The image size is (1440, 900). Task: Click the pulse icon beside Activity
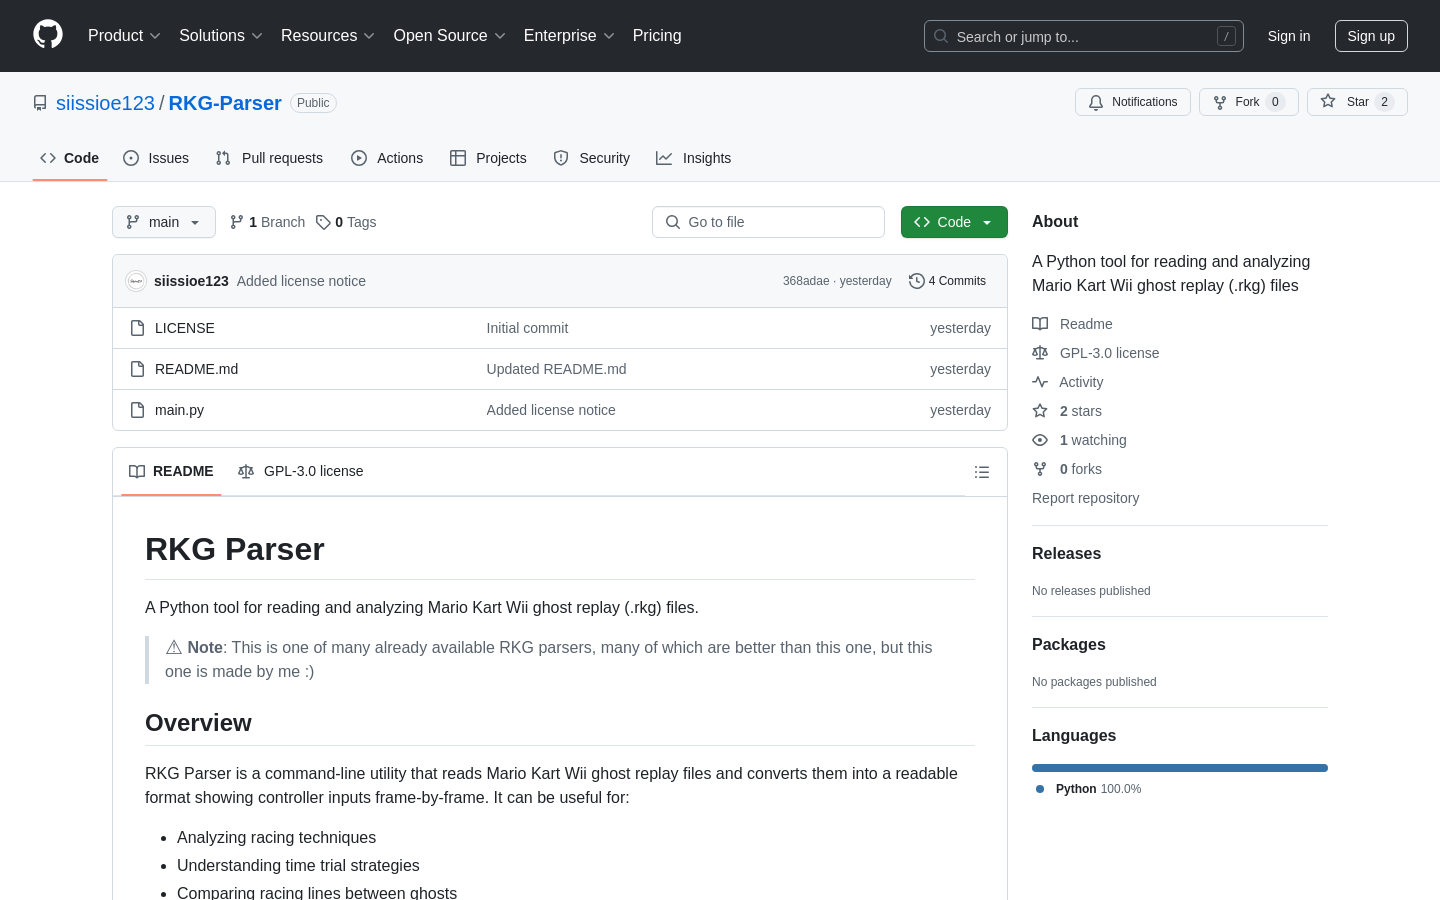(1040, 382)
